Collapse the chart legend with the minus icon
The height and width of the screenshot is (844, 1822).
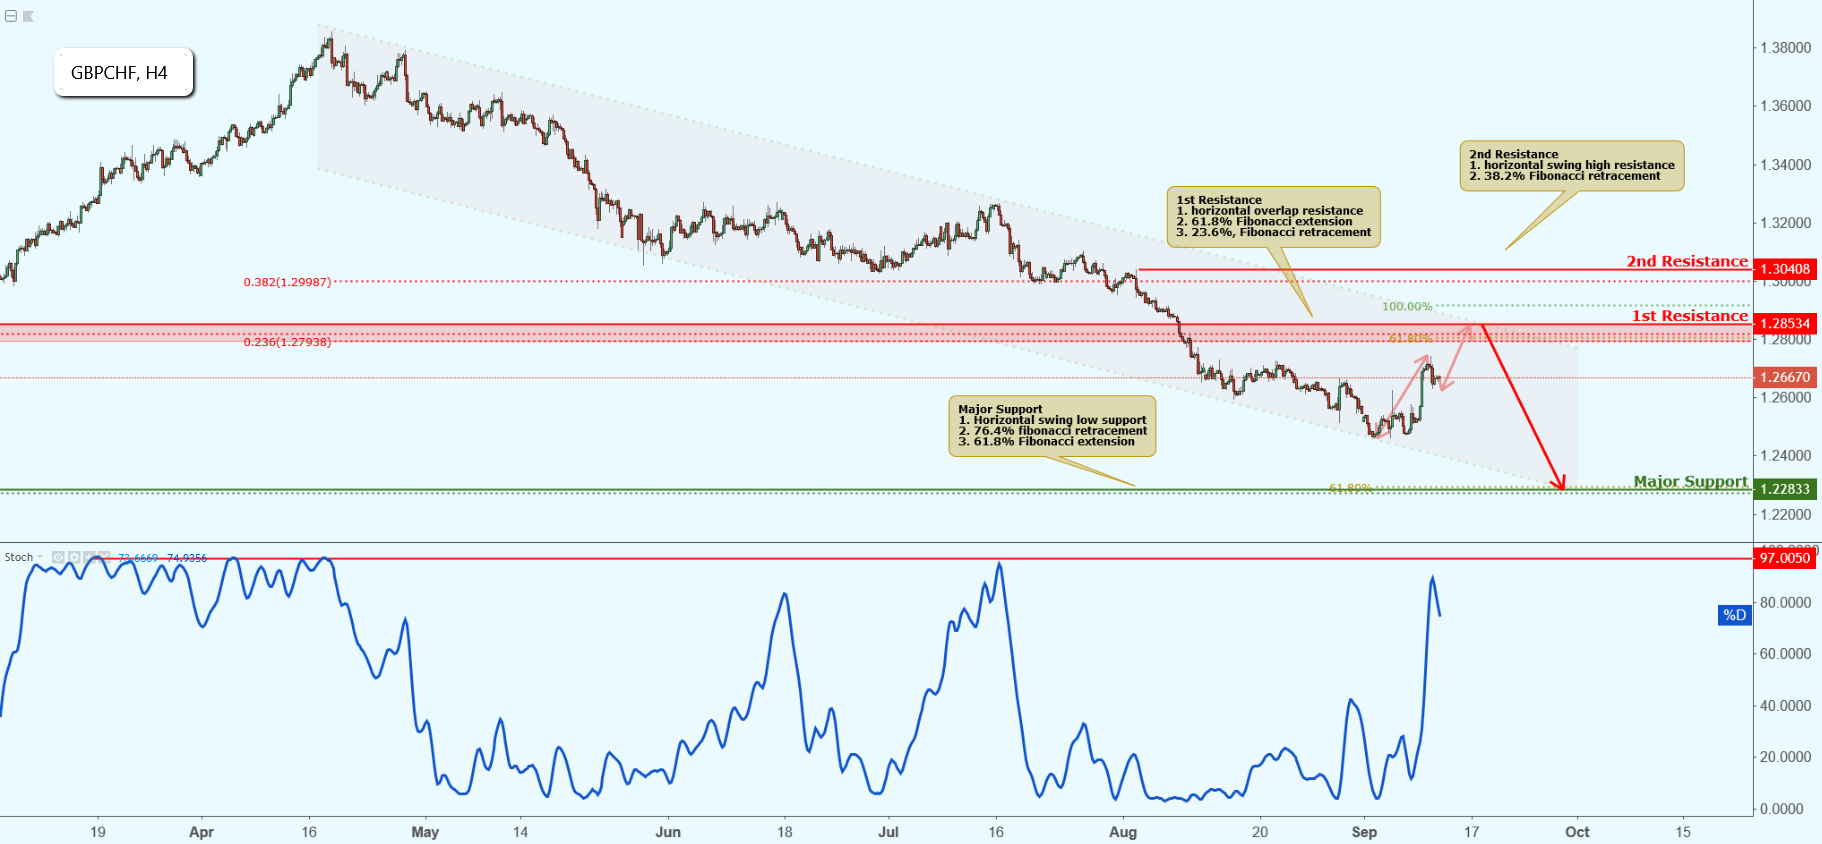pos(11,16)
